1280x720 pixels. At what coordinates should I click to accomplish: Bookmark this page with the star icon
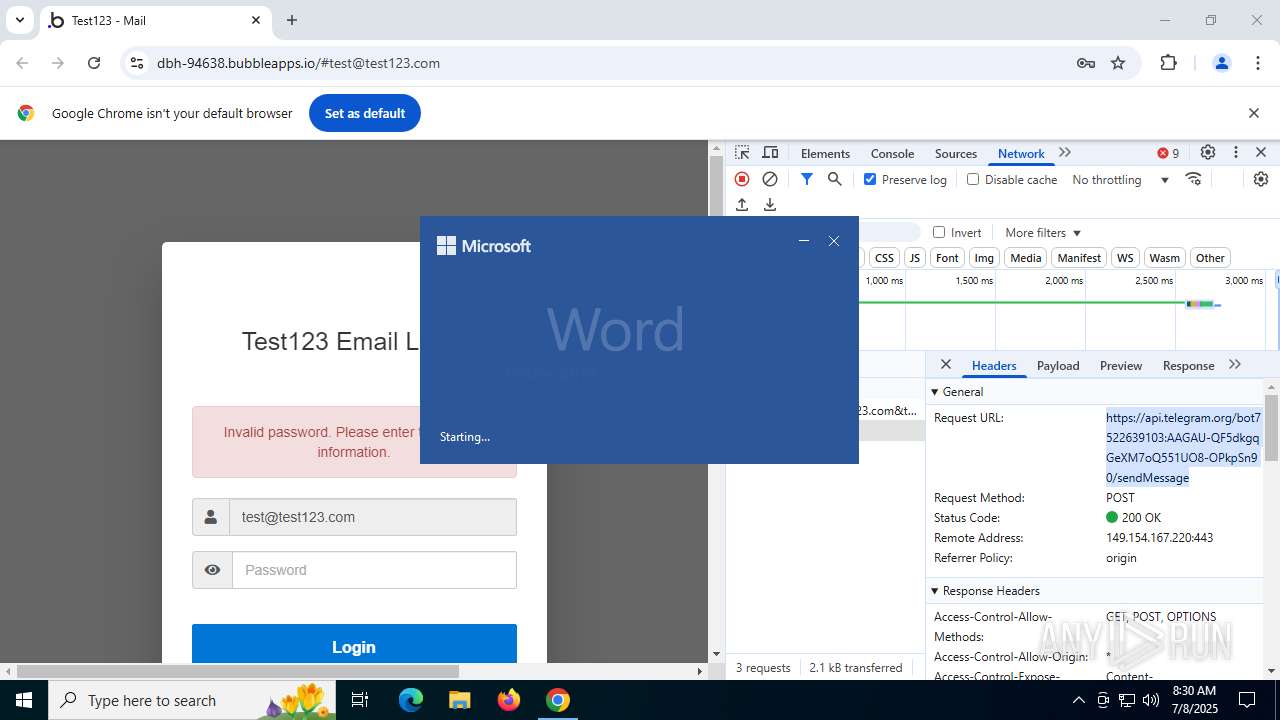tap(1118, 63)
